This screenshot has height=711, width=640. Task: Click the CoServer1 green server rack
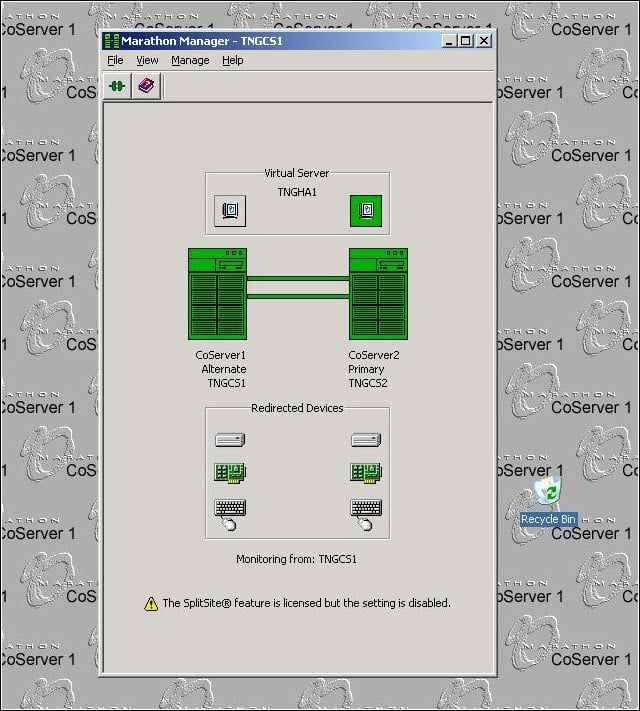click(218, 294)
